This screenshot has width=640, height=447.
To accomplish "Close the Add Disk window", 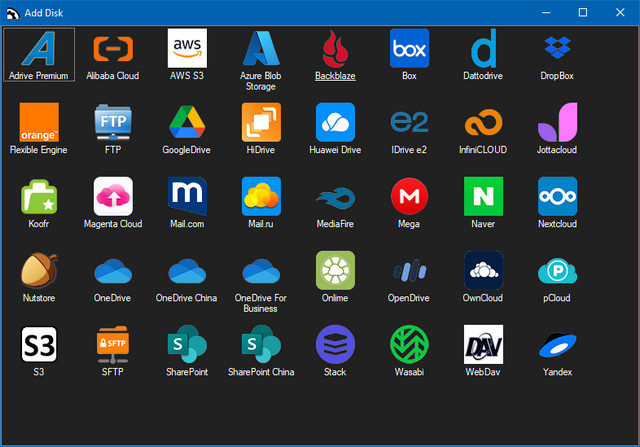I will point(618,12).
